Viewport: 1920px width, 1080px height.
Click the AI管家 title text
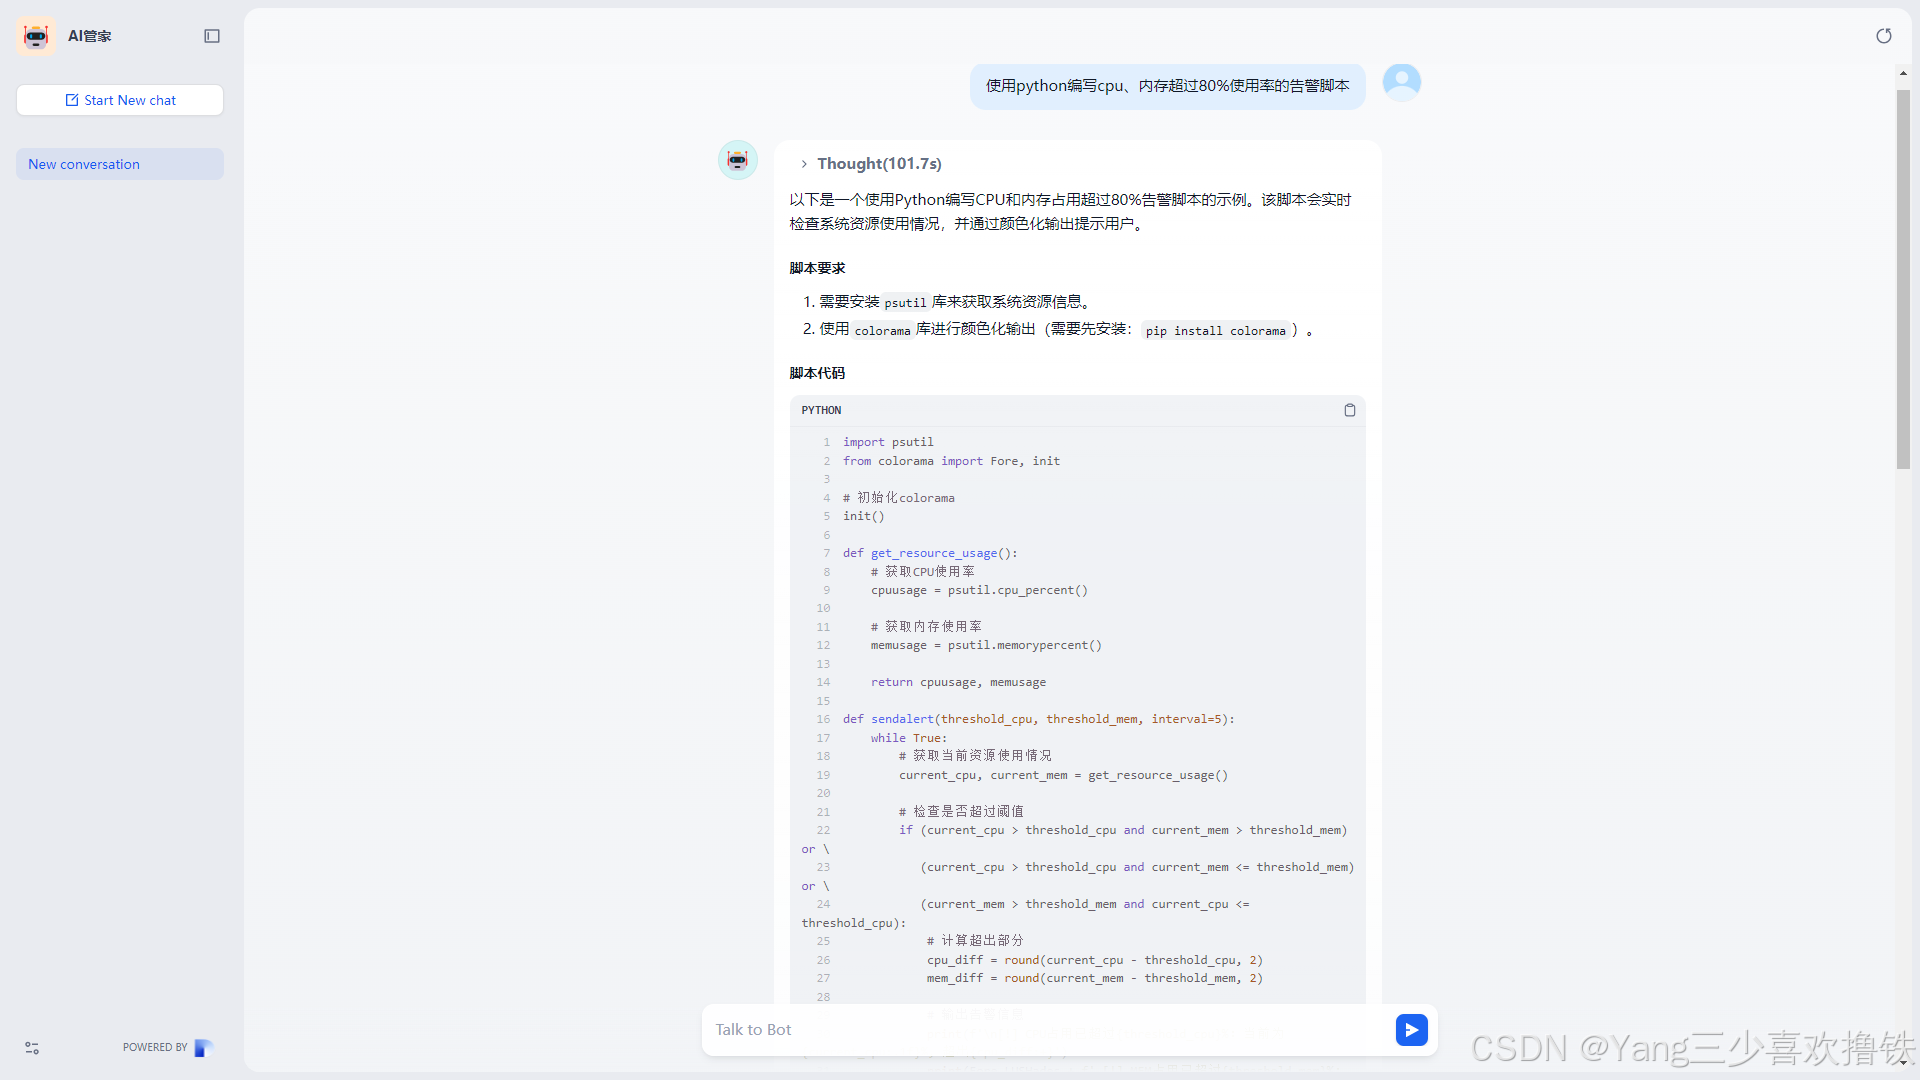(x=89, y=36)
